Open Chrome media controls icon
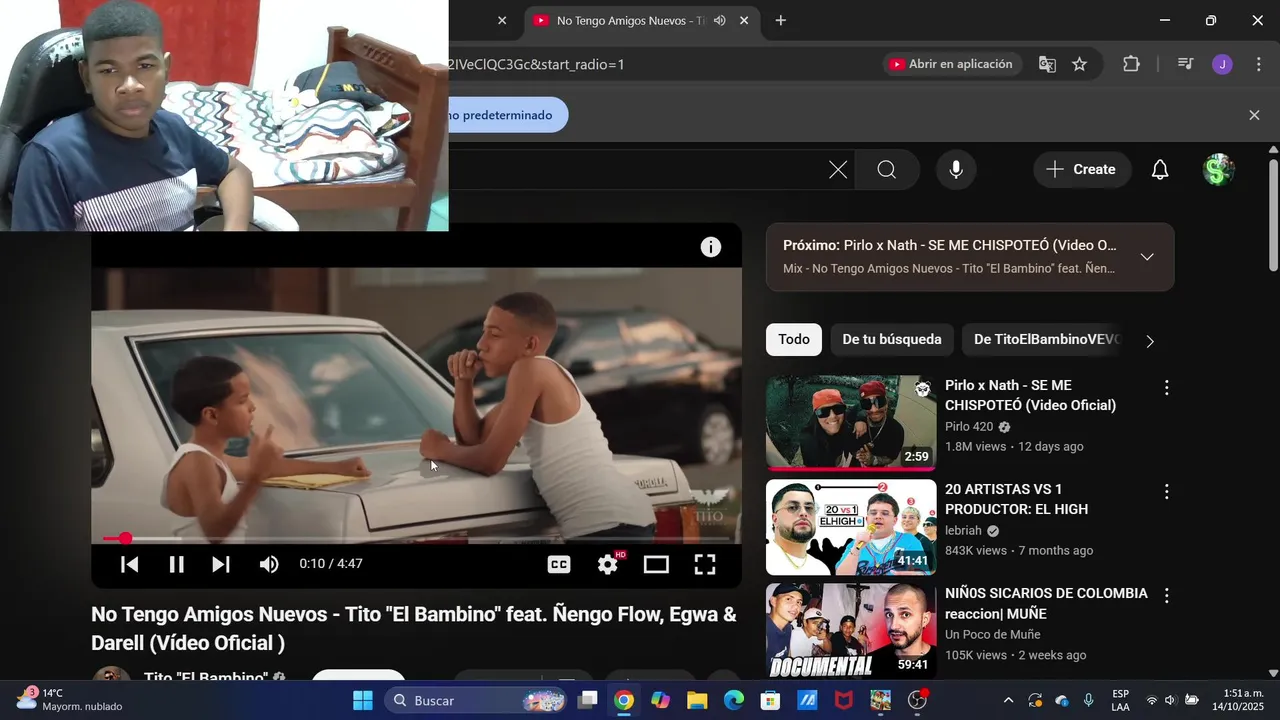Viewport: 1280px width, 720px height. coord(1186,64)
